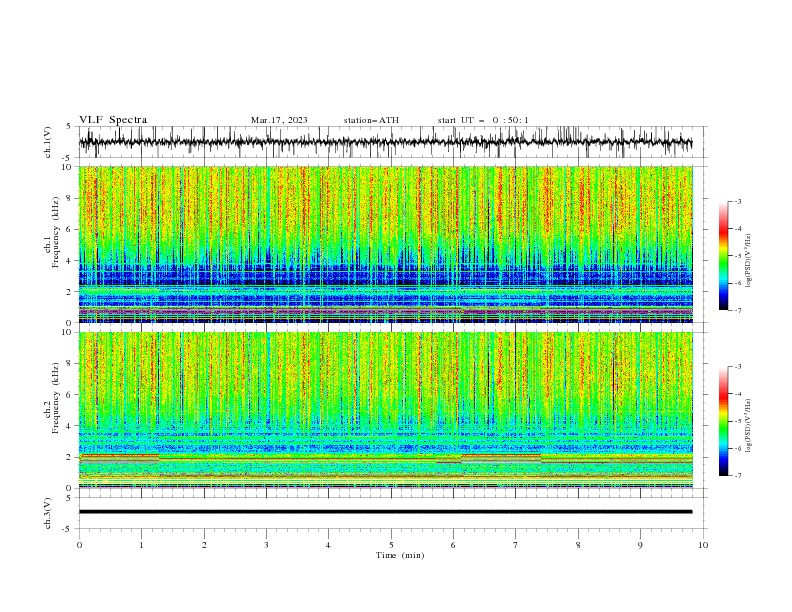Click the upper color bar '-3' label
The height and width of the screenshot is (612, 792).
point(738,201)
